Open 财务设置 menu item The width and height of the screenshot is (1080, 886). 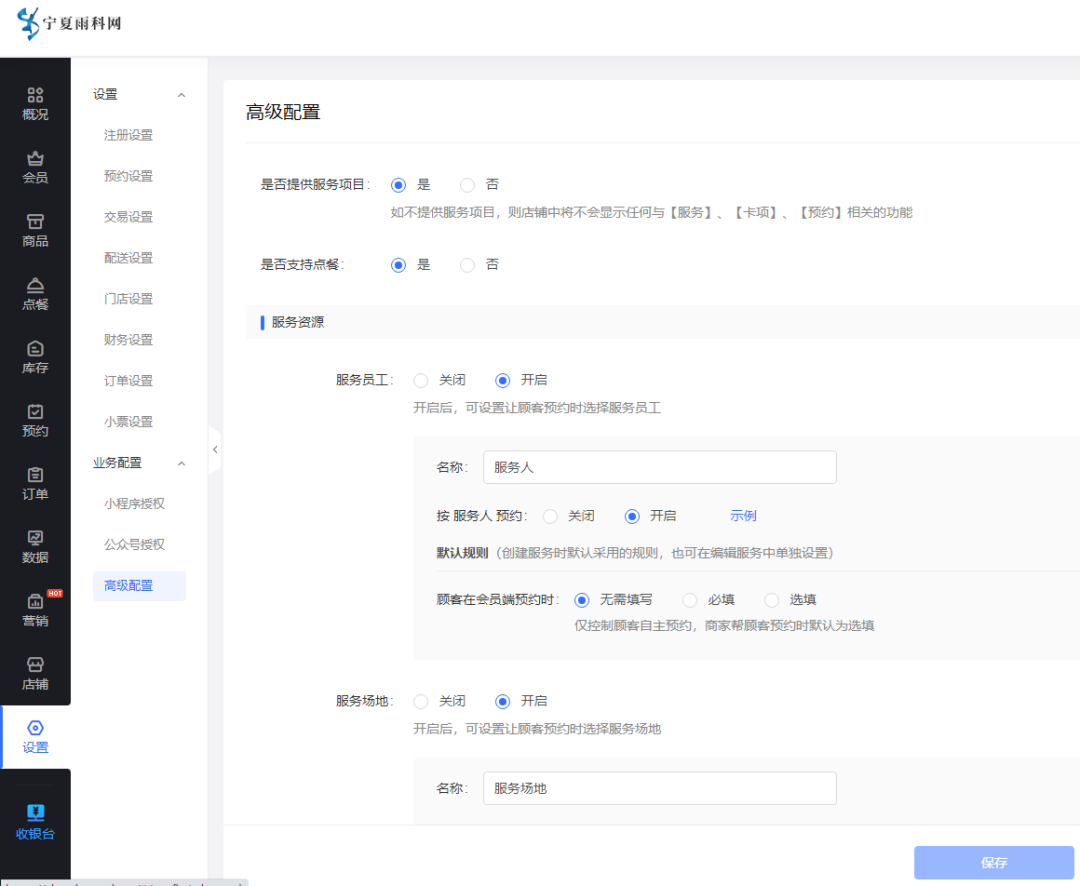(x=129, y=340)
